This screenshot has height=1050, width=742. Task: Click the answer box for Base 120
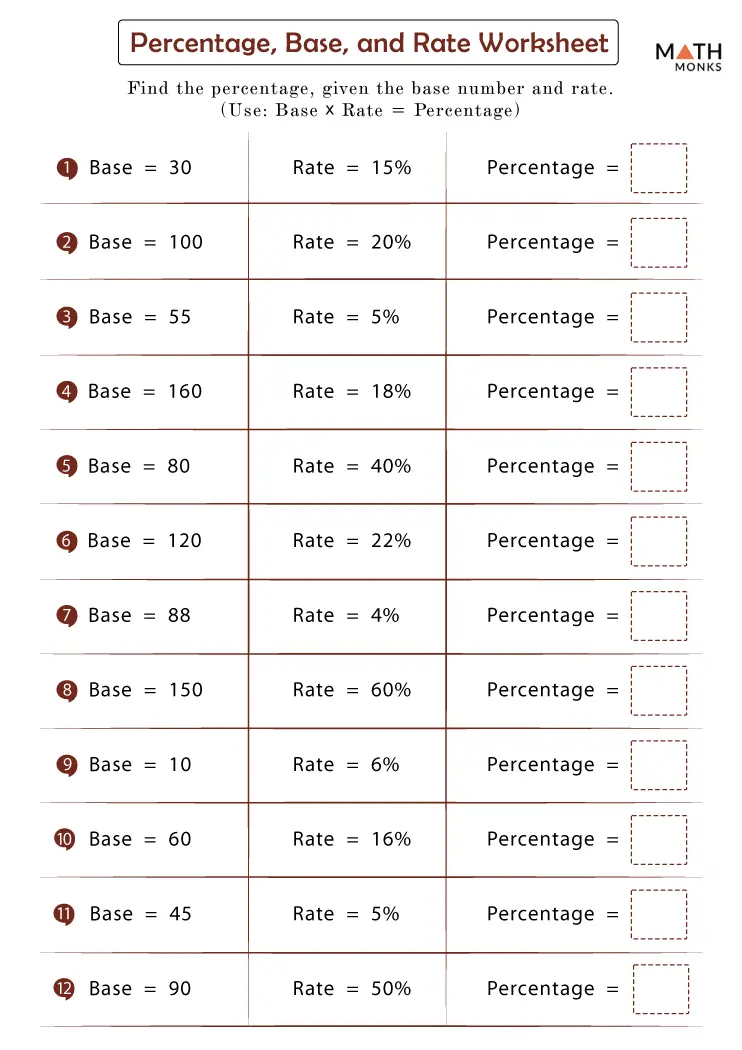point(659,541)
